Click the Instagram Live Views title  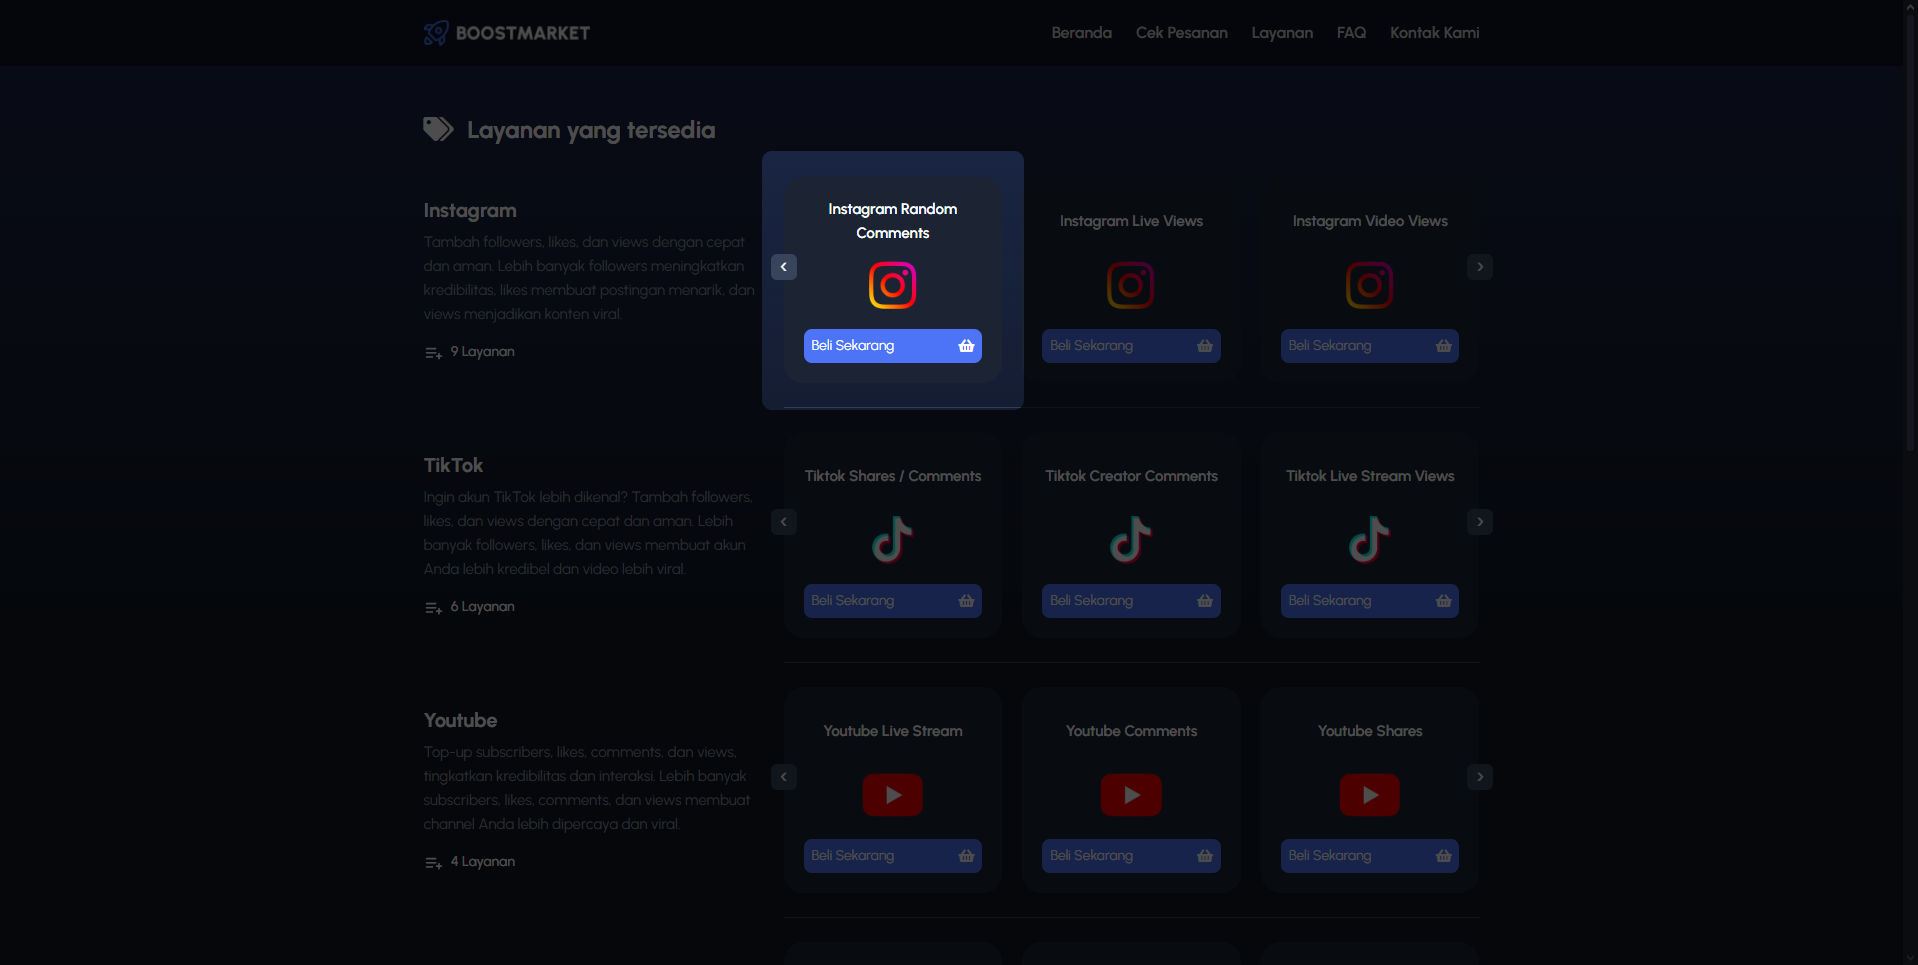click(x=1131, y=221)
